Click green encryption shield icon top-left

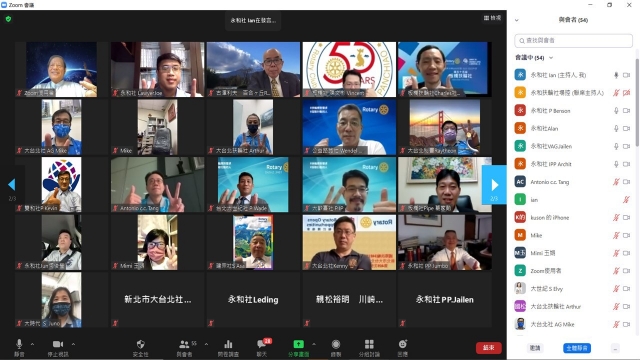[9, 19]
